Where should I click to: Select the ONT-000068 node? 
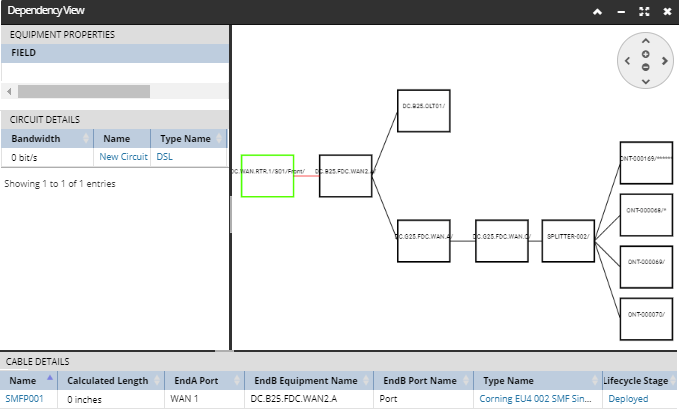646,215
